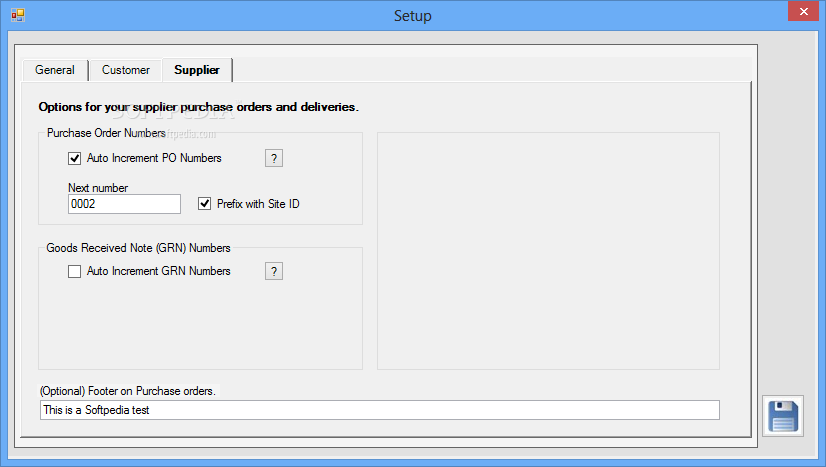Enable Auto Increment GRN Numbers
Image resolution: width=826 pixels, height=467 pixels.
74,271
